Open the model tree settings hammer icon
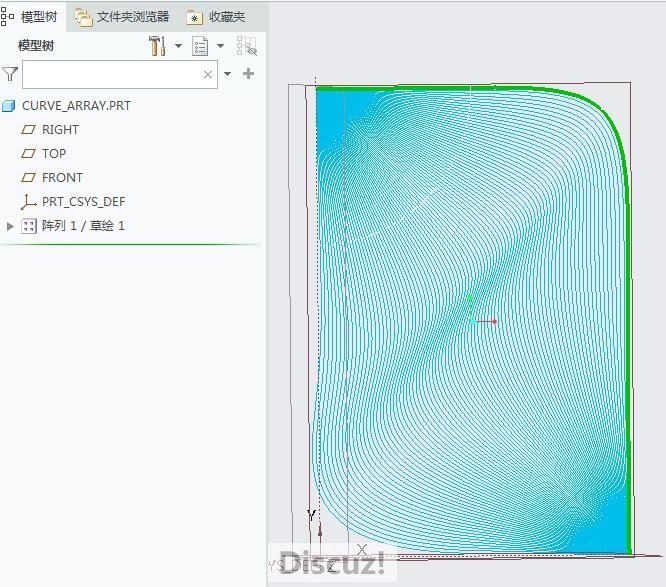The image size is (666, 587). pyautogui.click(x=157, y=46)
